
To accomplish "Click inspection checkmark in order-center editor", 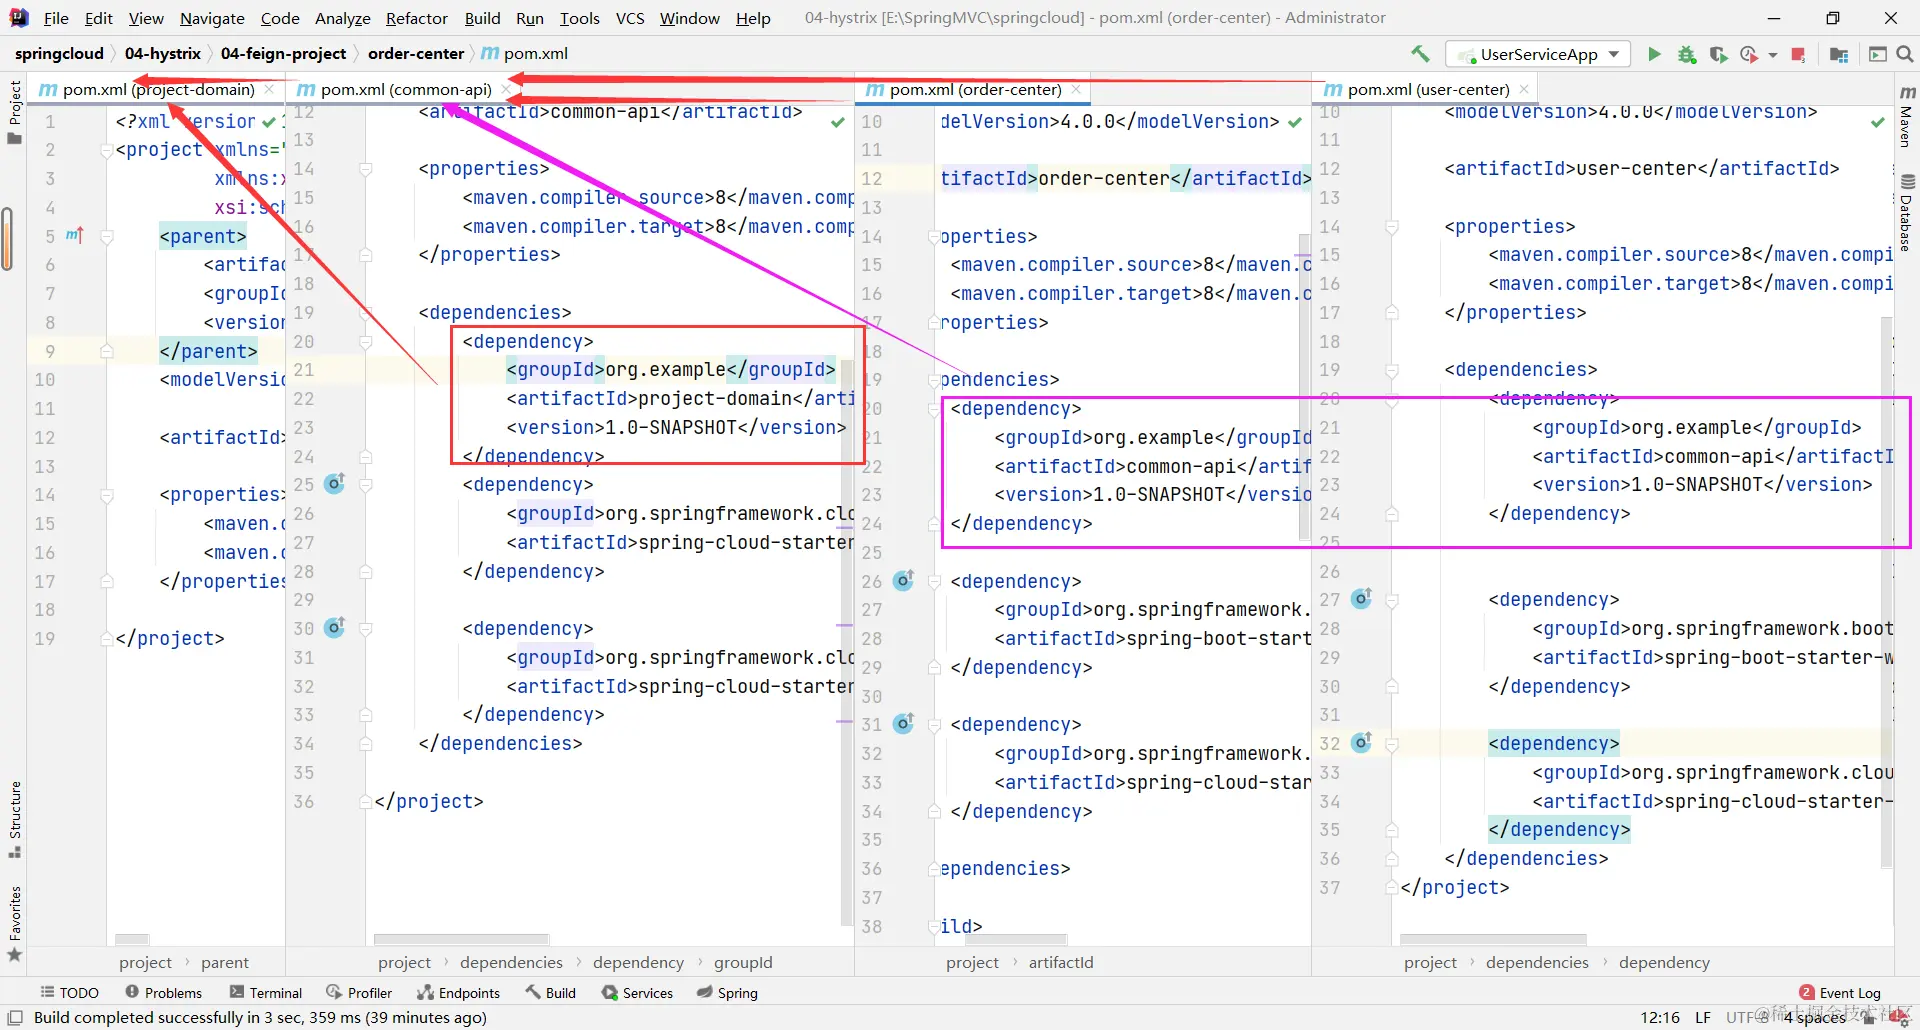I will point(1295,122).
